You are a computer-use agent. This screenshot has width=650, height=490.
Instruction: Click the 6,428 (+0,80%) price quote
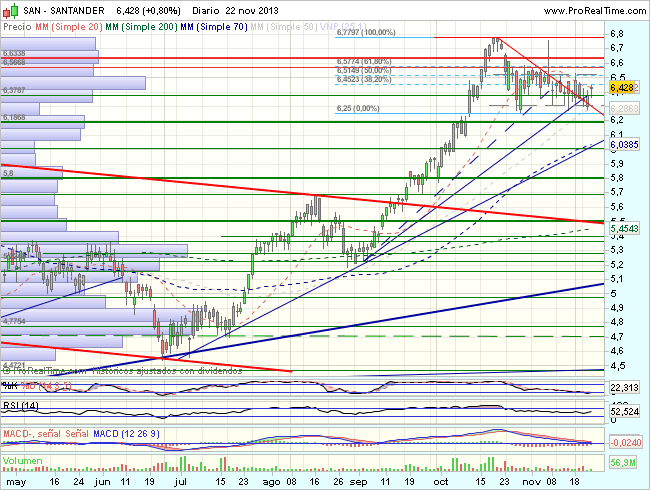[x=148, y=11]
